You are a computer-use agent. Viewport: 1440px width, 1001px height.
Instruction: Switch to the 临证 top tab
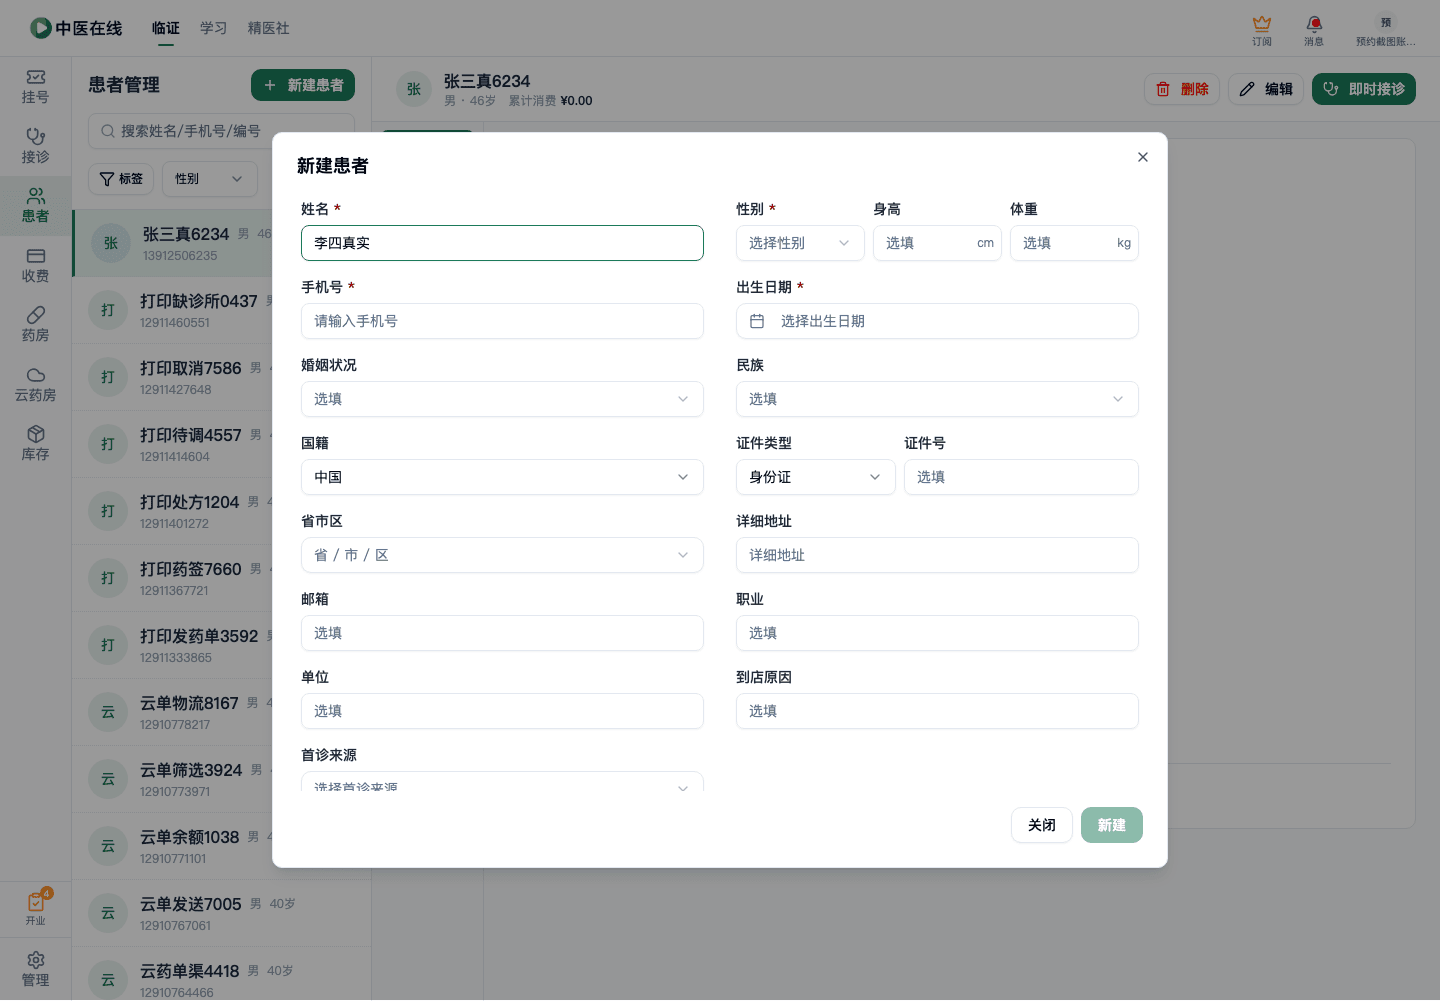(166, 28)
